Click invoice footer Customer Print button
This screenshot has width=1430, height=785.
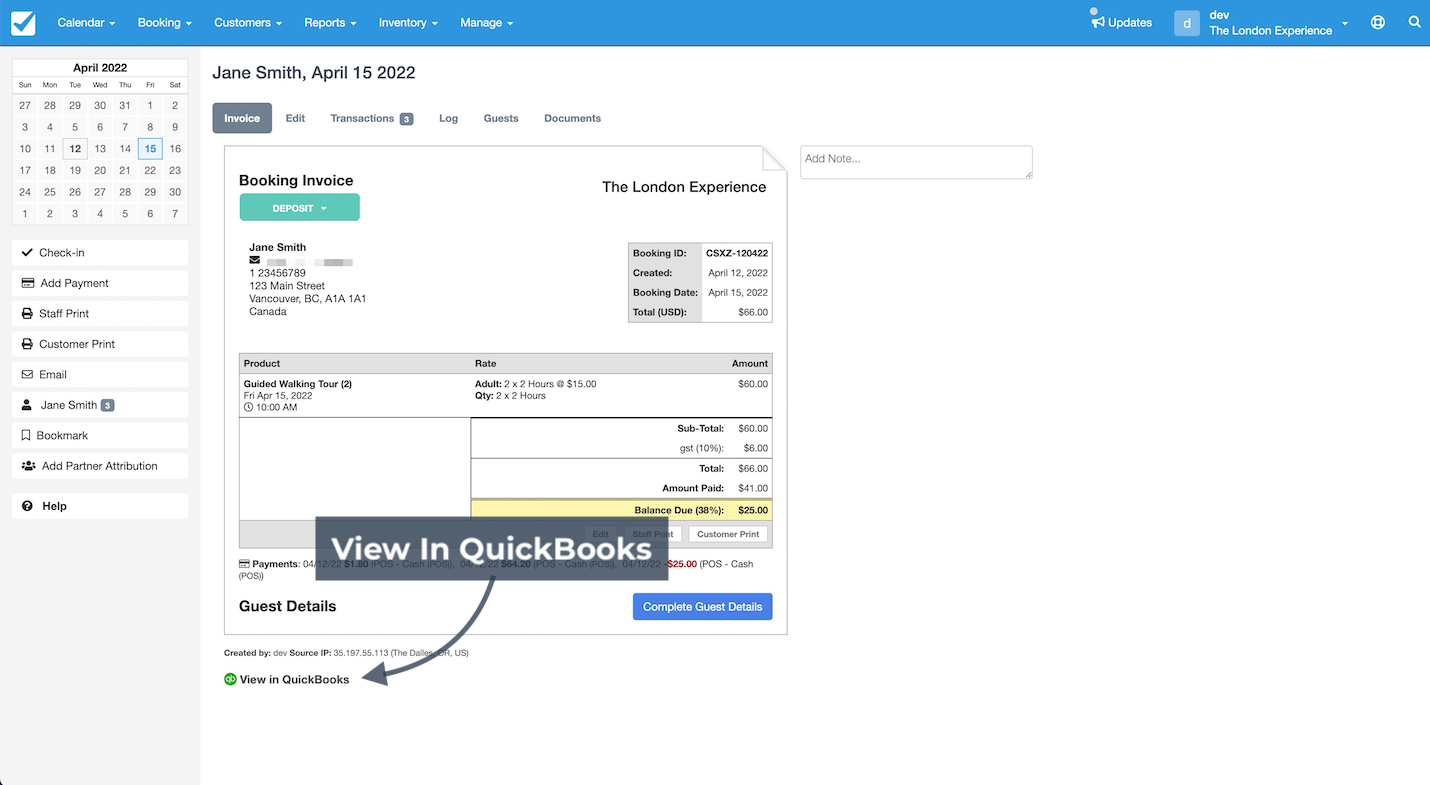pos(728,534)
